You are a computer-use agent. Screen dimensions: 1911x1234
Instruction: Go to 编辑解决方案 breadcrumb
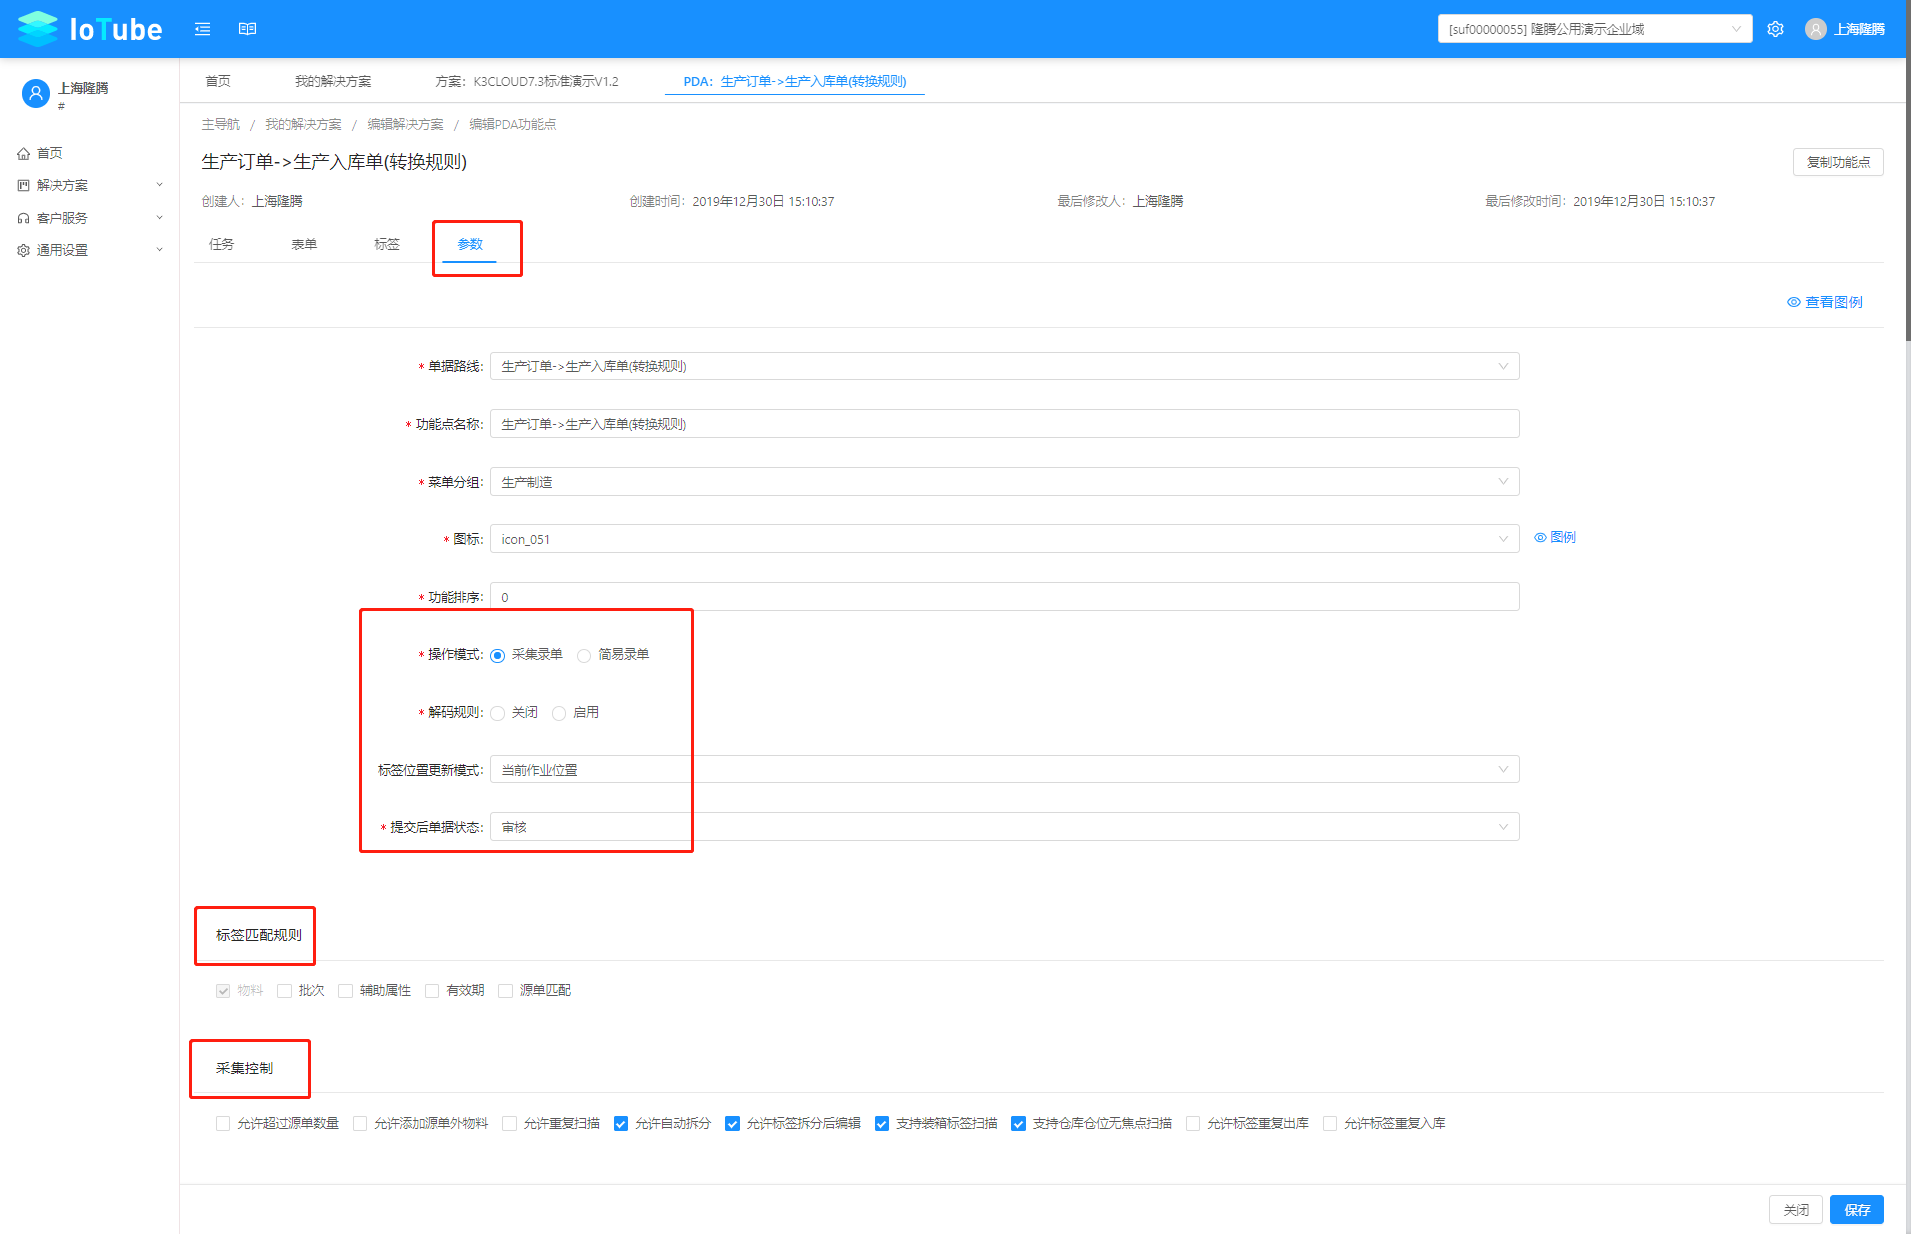click(x=405, y=124)
